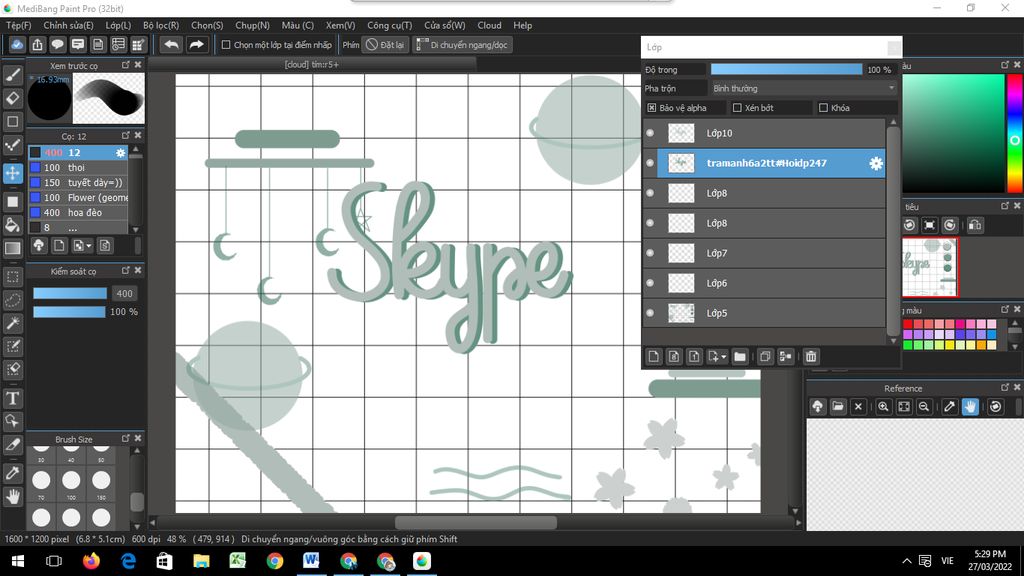1024x576 pixels.
Task: Open the Tệp(F) menu
Action: coord(18,25)
